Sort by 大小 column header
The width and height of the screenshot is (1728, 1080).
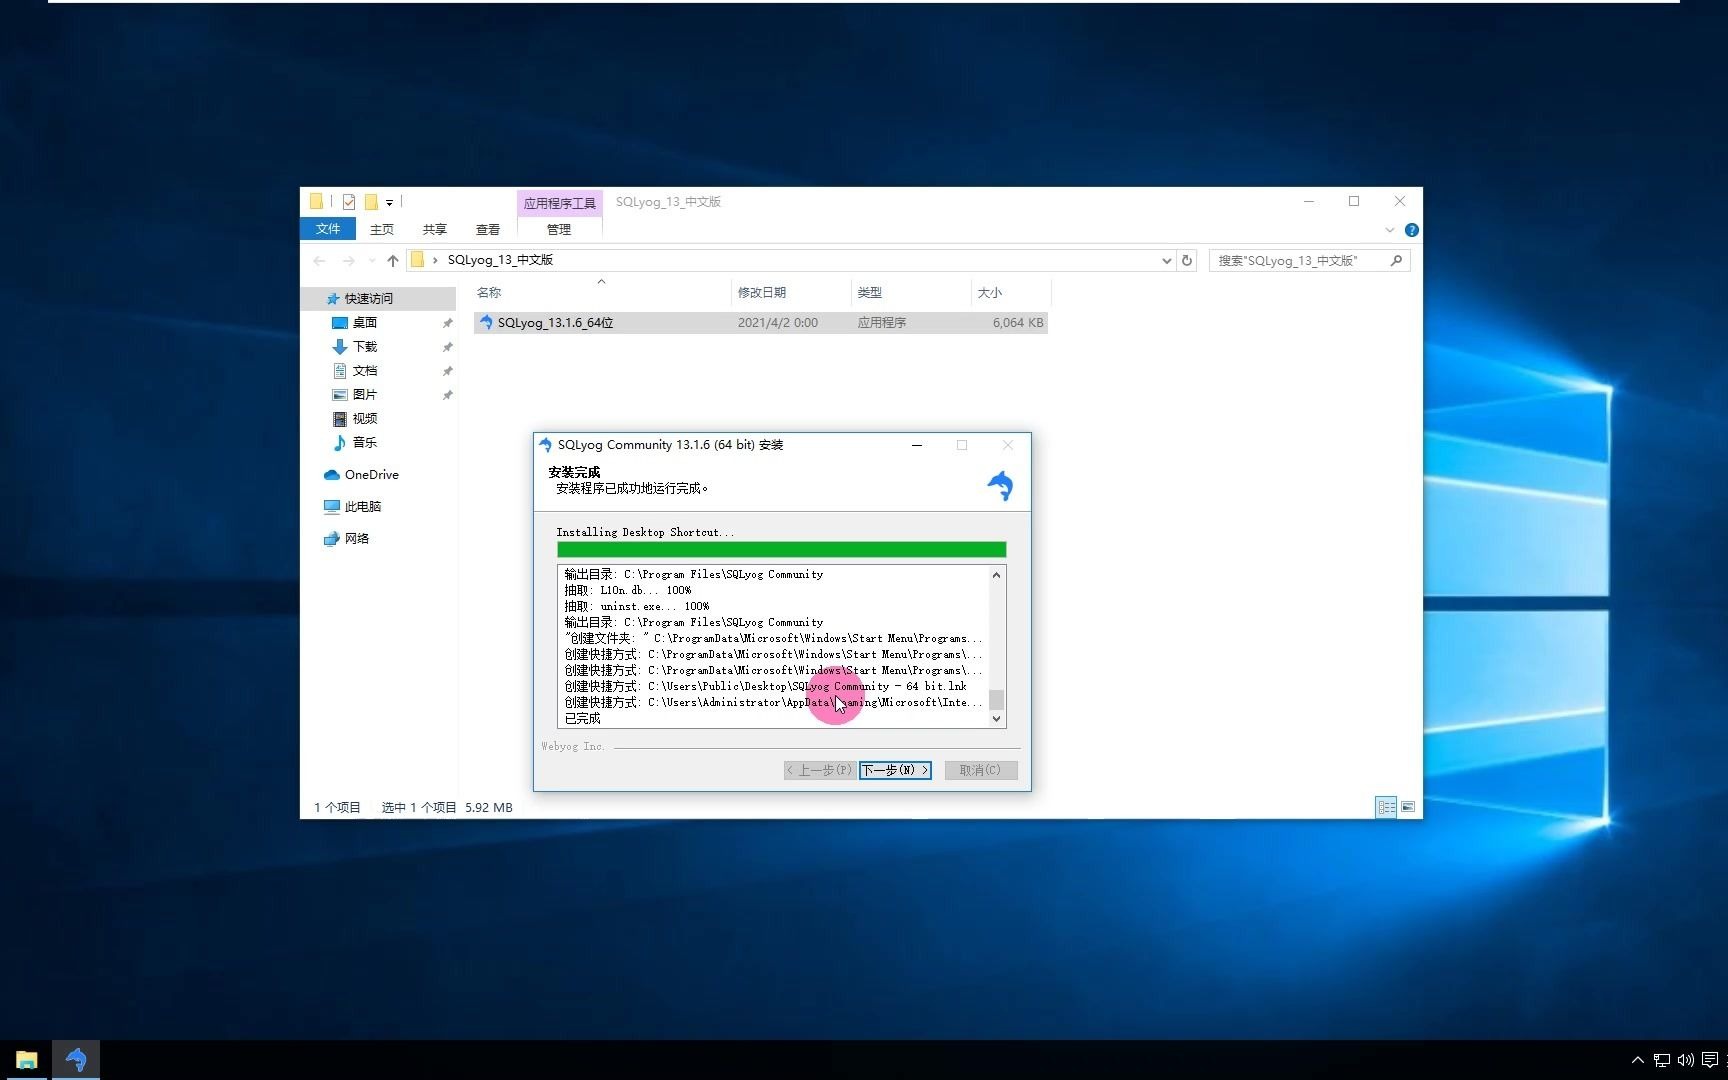coord(1010,292)
